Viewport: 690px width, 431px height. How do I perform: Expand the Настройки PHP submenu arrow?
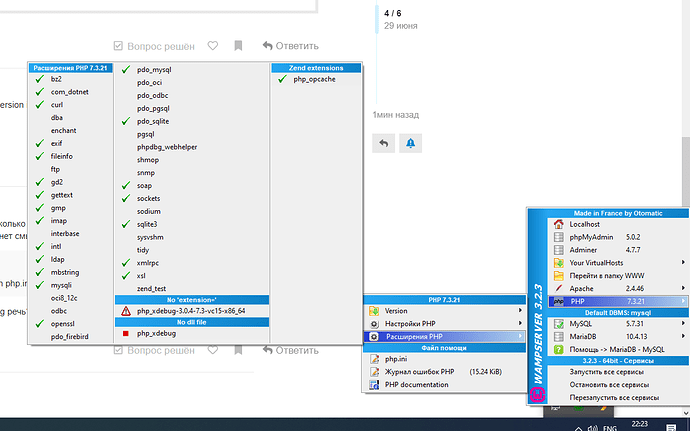click(520, 323)
